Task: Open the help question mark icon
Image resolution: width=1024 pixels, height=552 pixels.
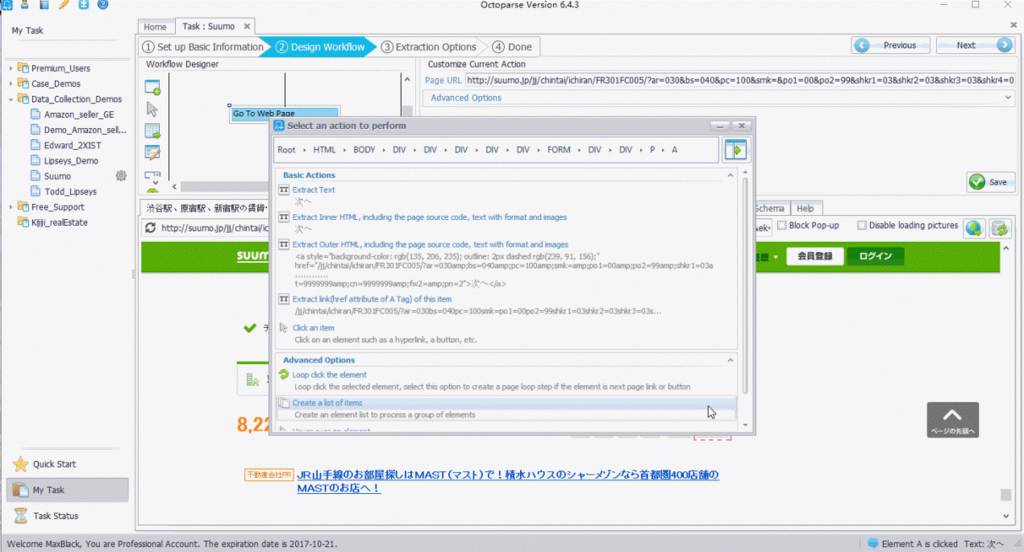Action: click(103, 4)
